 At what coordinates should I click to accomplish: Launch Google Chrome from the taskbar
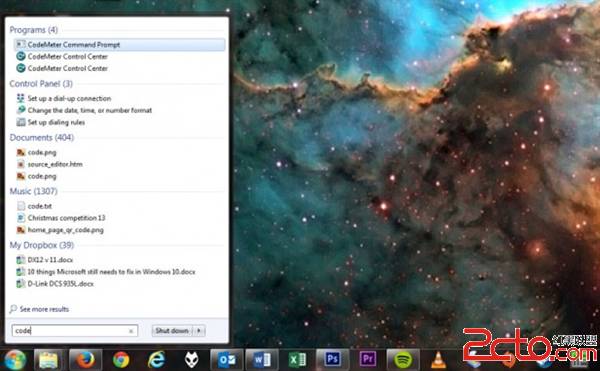click(121, 360)
